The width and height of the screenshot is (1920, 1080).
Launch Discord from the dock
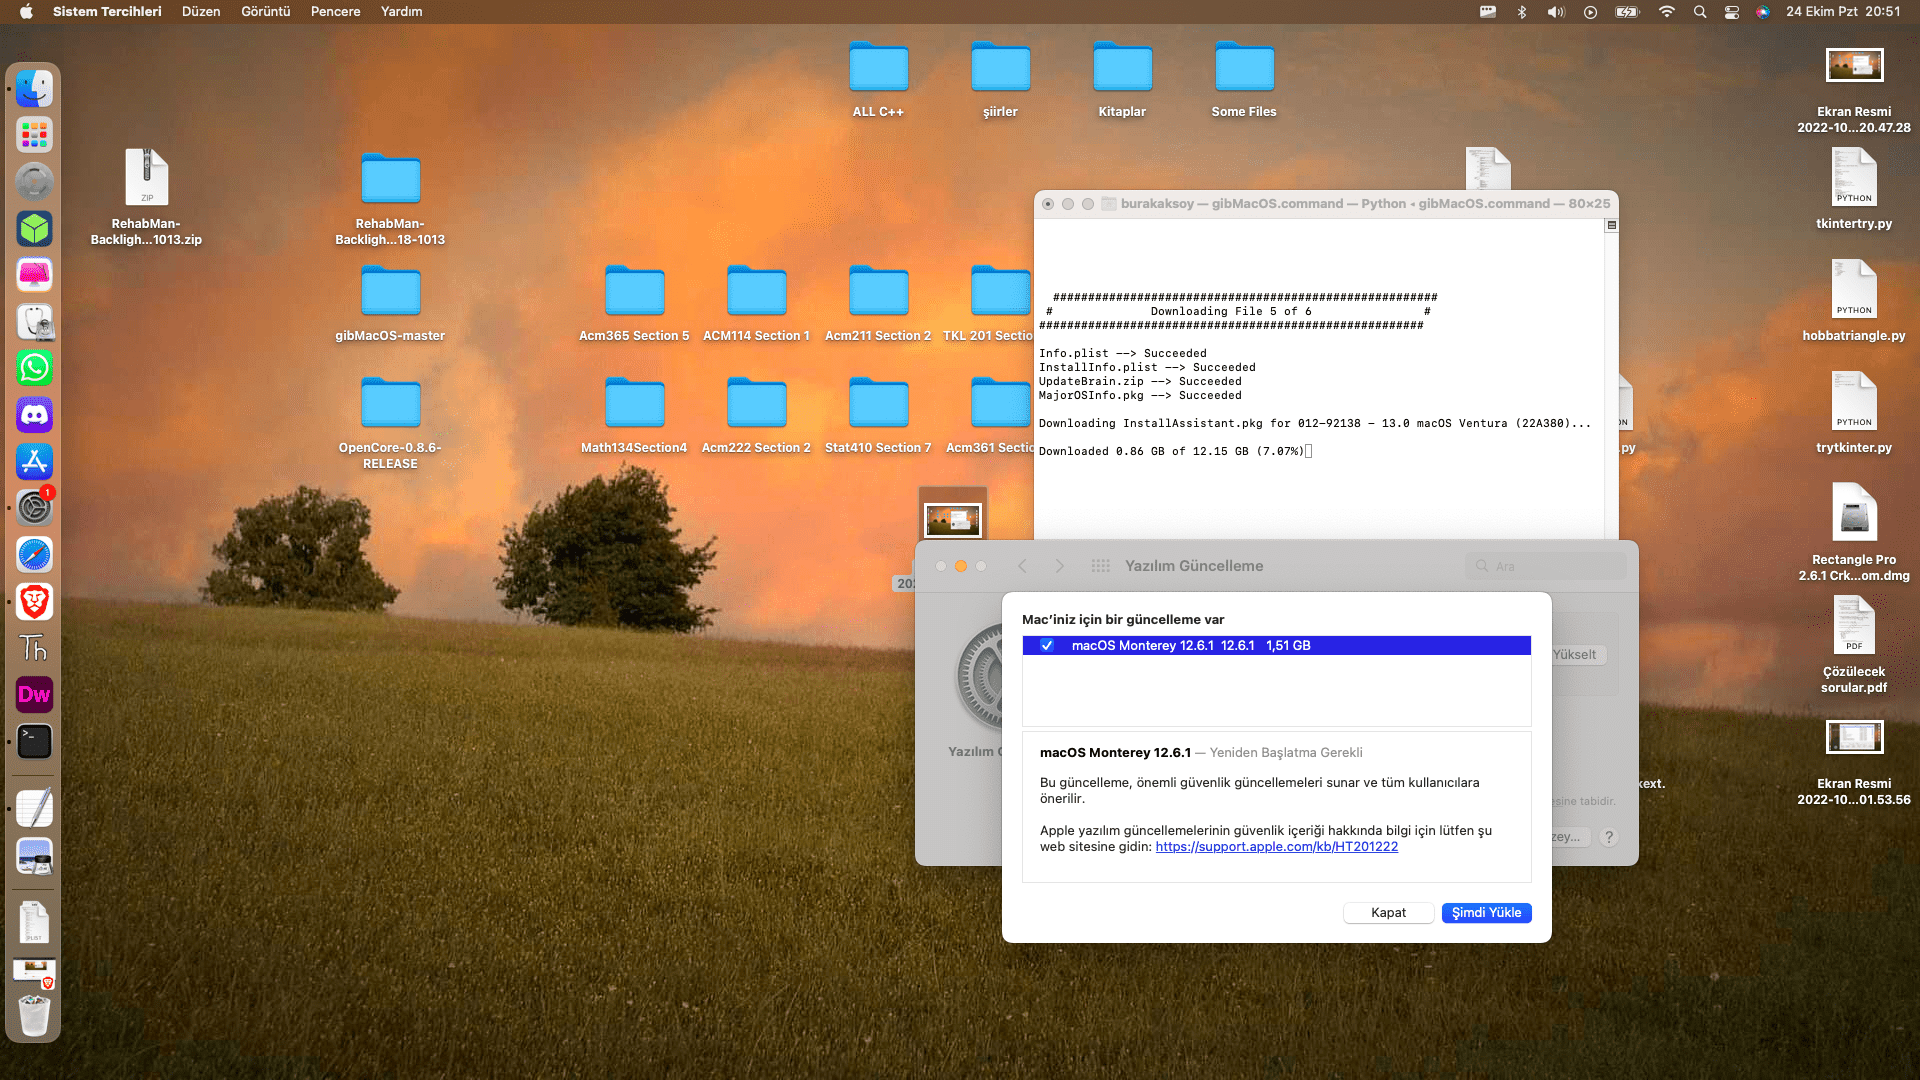34,415
